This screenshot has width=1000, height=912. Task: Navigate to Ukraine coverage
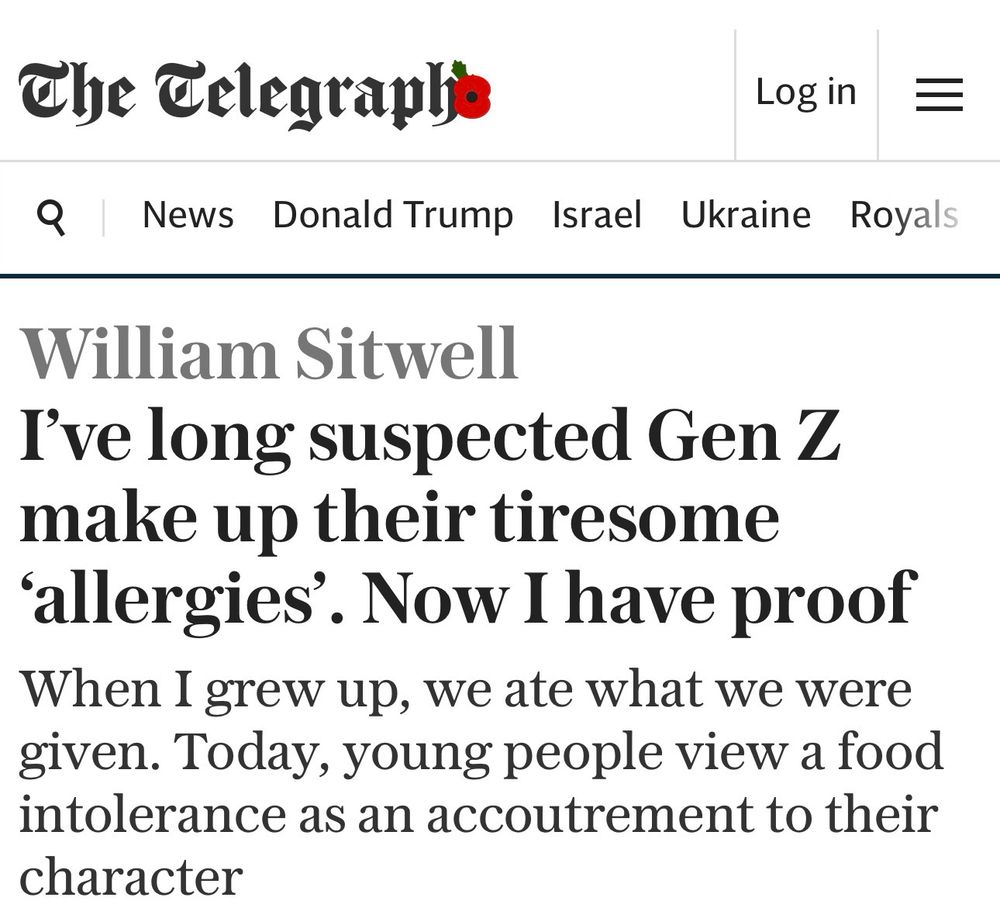point(746,214)
